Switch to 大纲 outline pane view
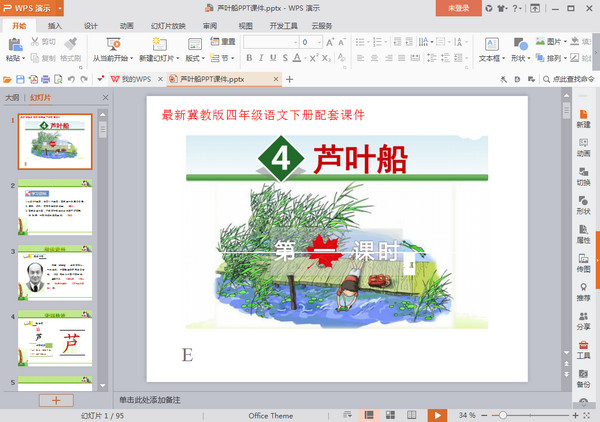 (x=12, y=98)
